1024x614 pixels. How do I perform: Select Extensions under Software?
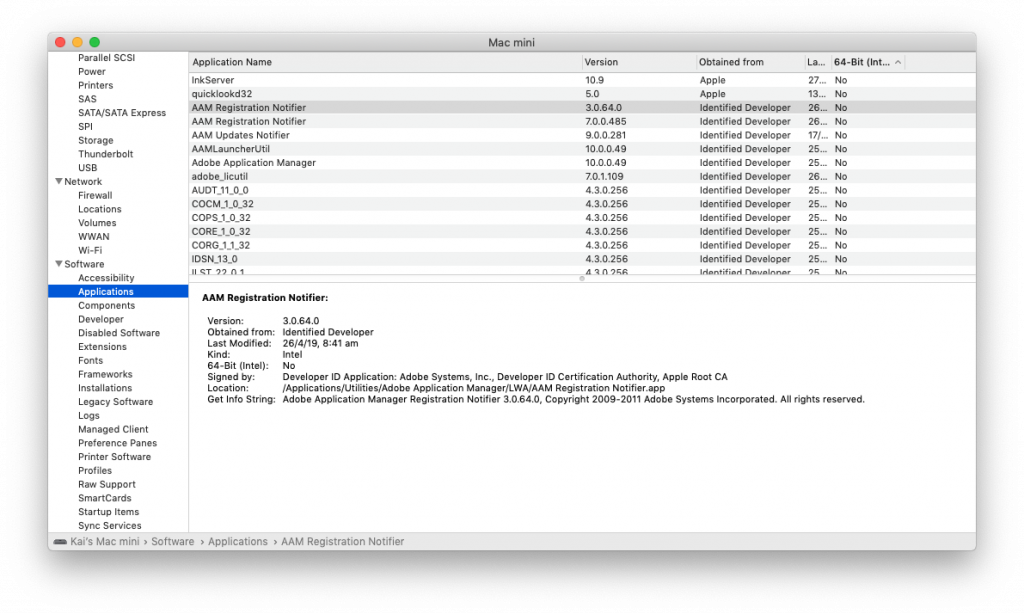coord(102,347)
